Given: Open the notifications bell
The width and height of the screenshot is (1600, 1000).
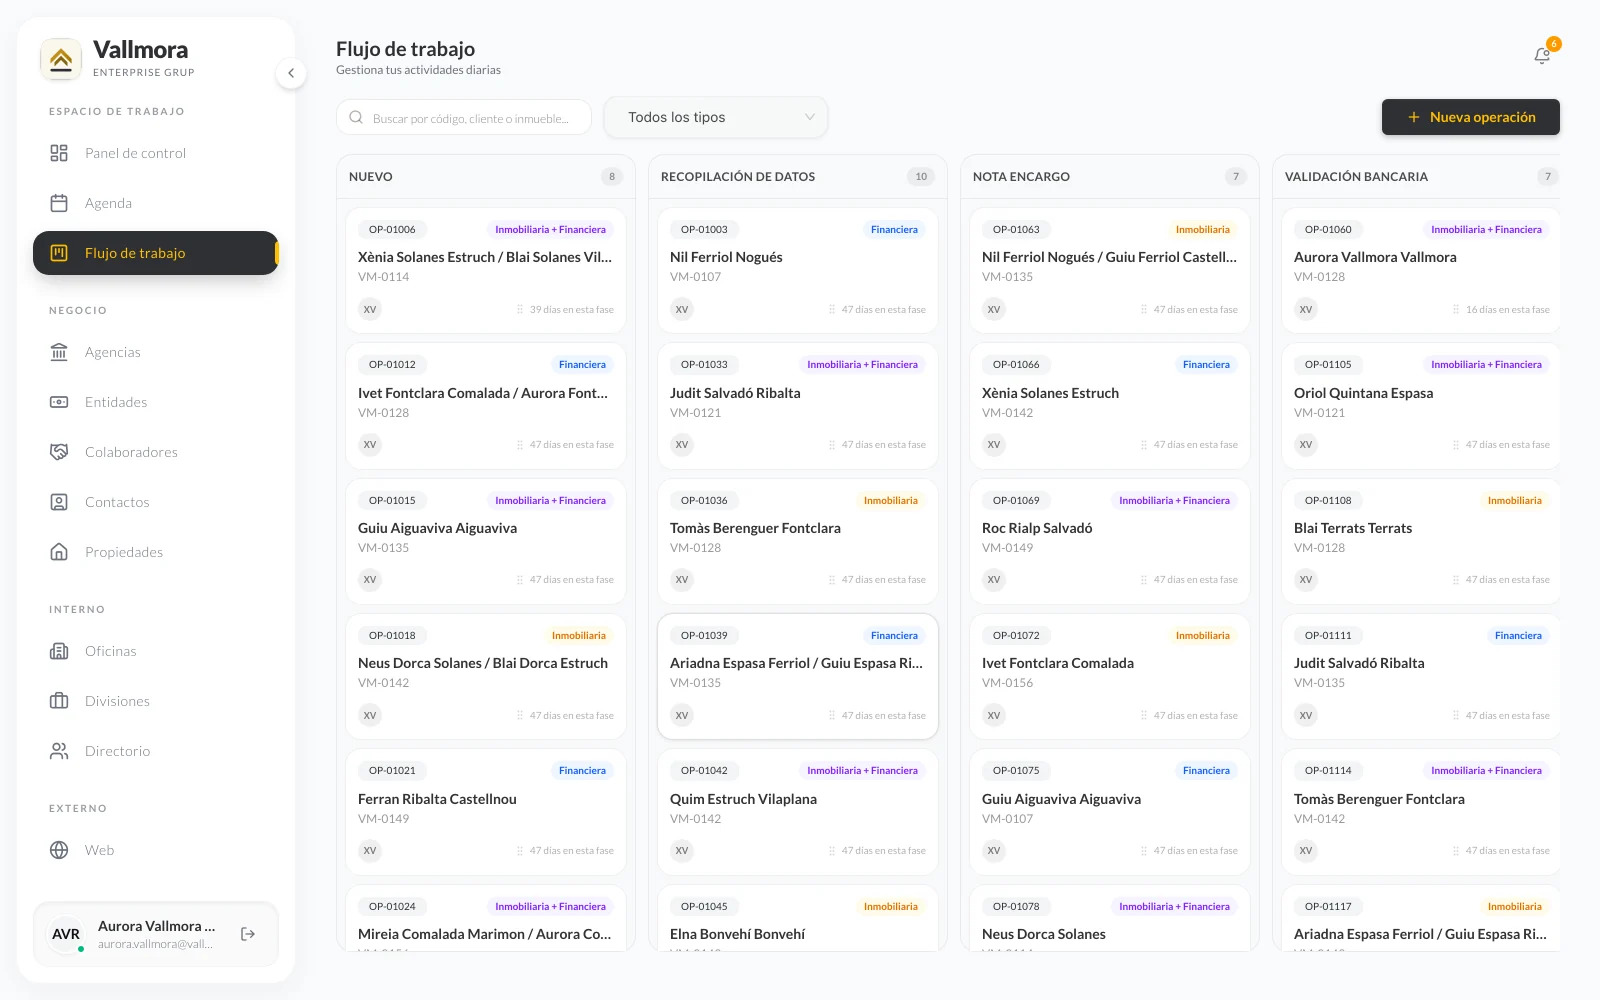Looking at the screenshot, I should pyautogui.click(x=1542, y=56).
